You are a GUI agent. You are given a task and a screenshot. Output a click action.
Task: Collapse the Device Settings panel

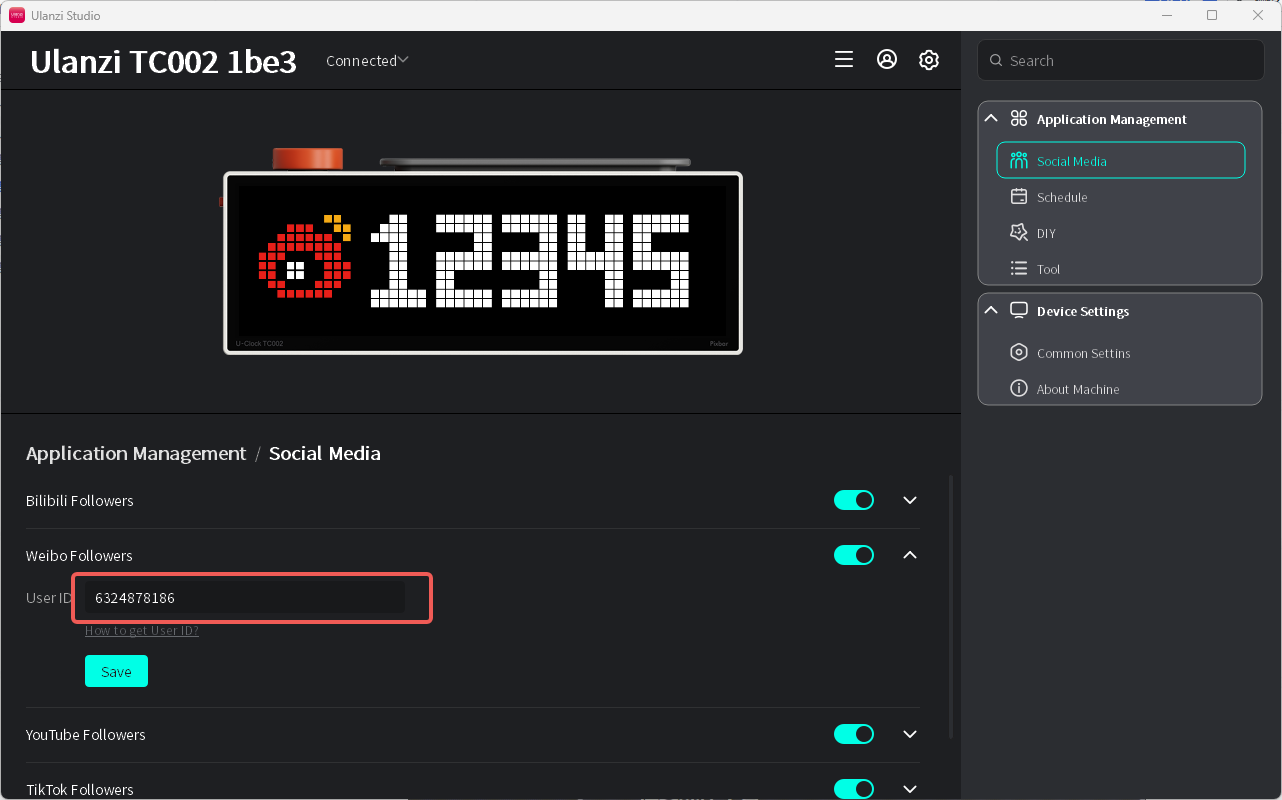[x=991, y=311]
